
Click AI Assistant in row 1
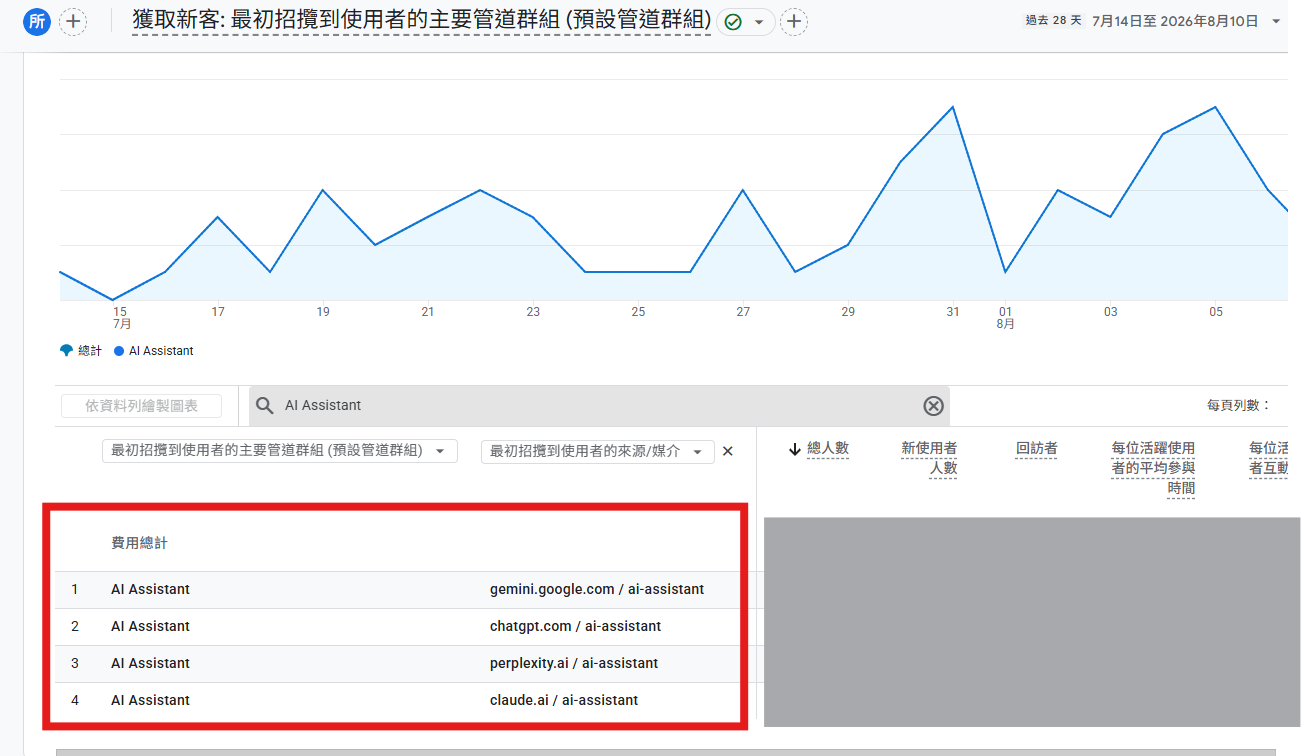150,589
